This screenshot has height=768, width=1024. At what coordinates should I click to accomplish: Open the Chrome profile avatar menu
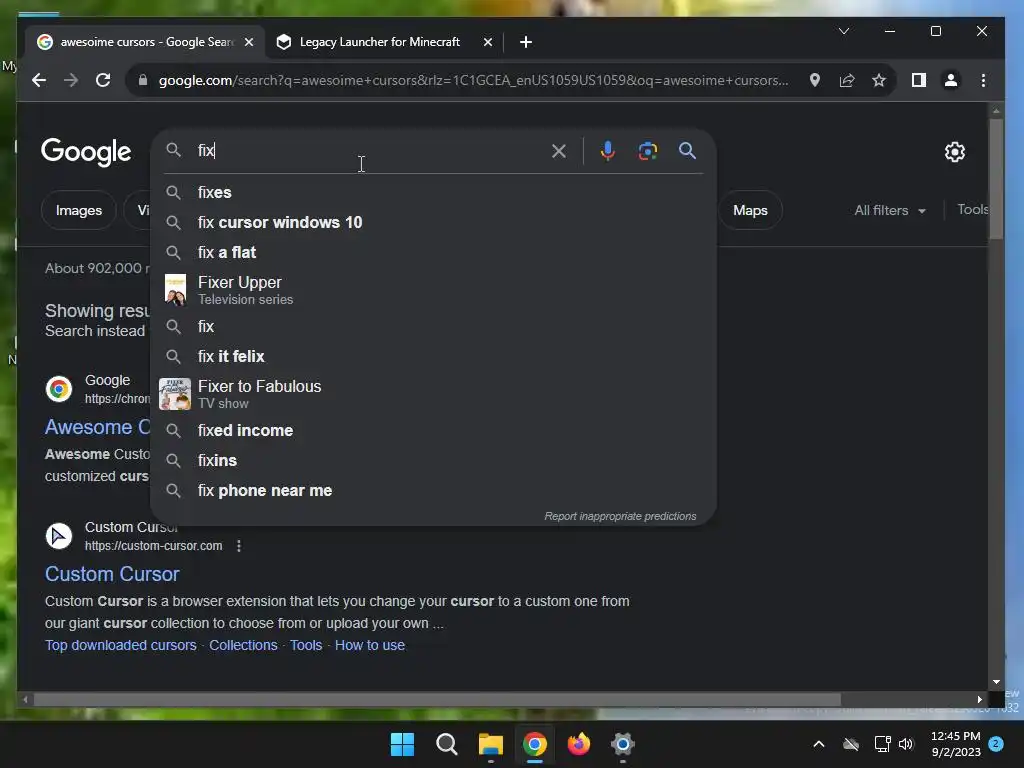click(951, 80)
